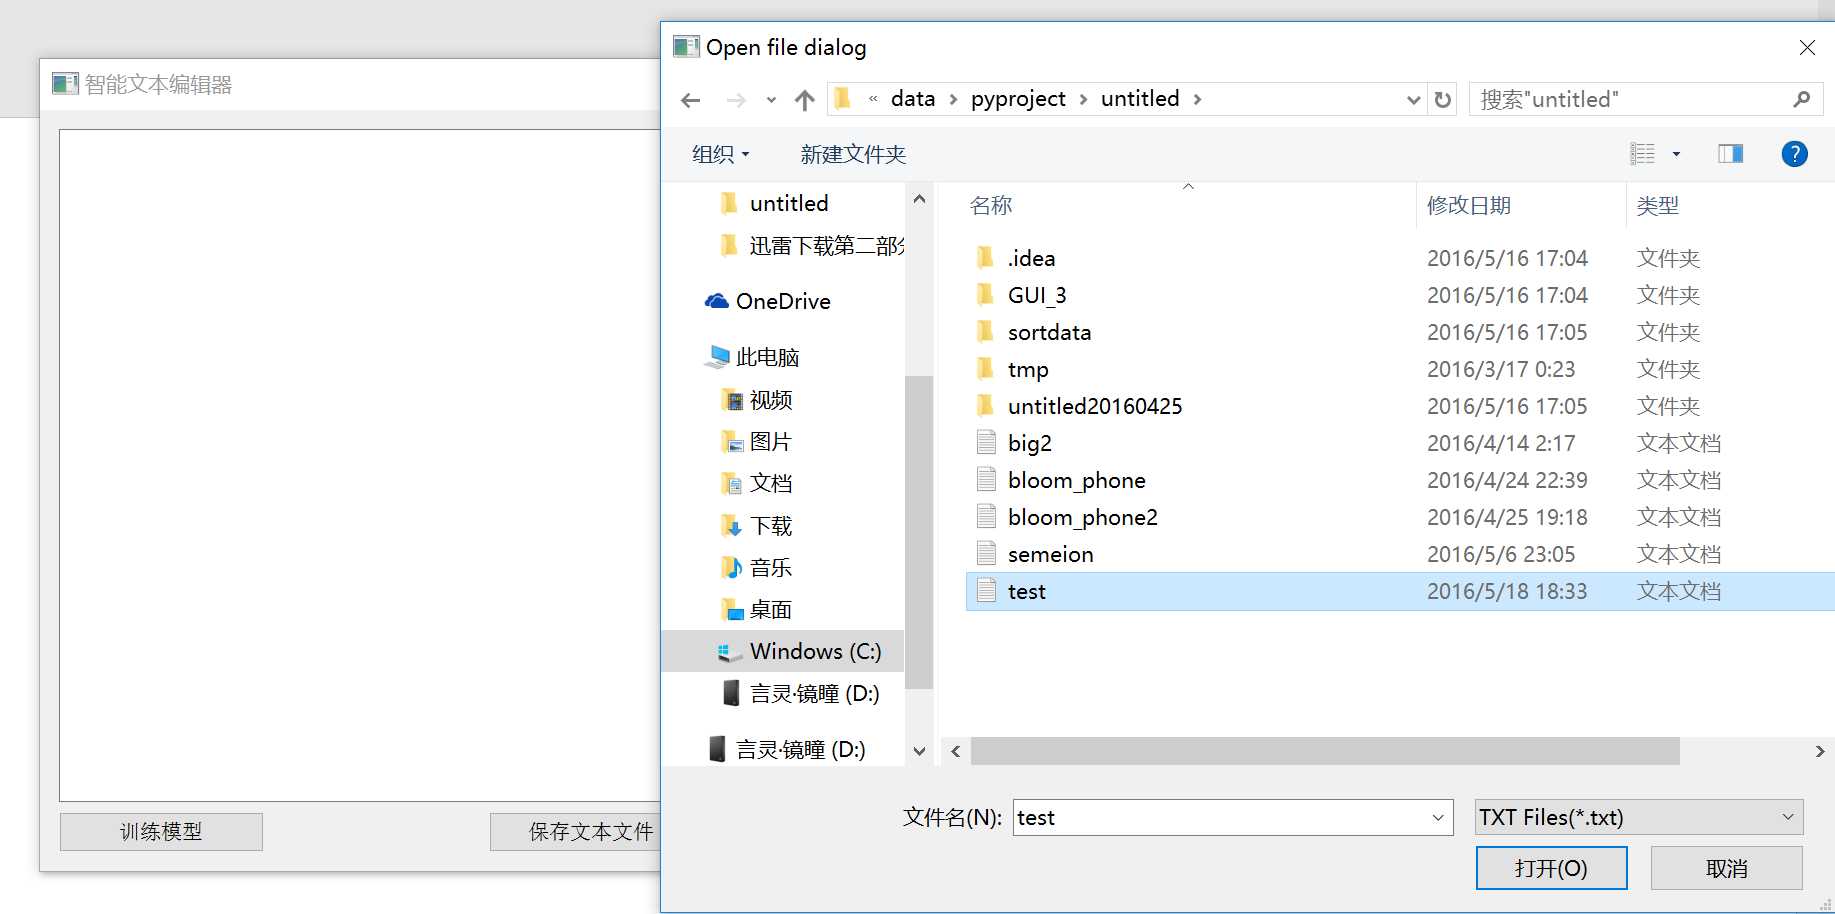Toggle the preview pane icon
This screenshot has width=1835, height=914.
(1730, 153)
